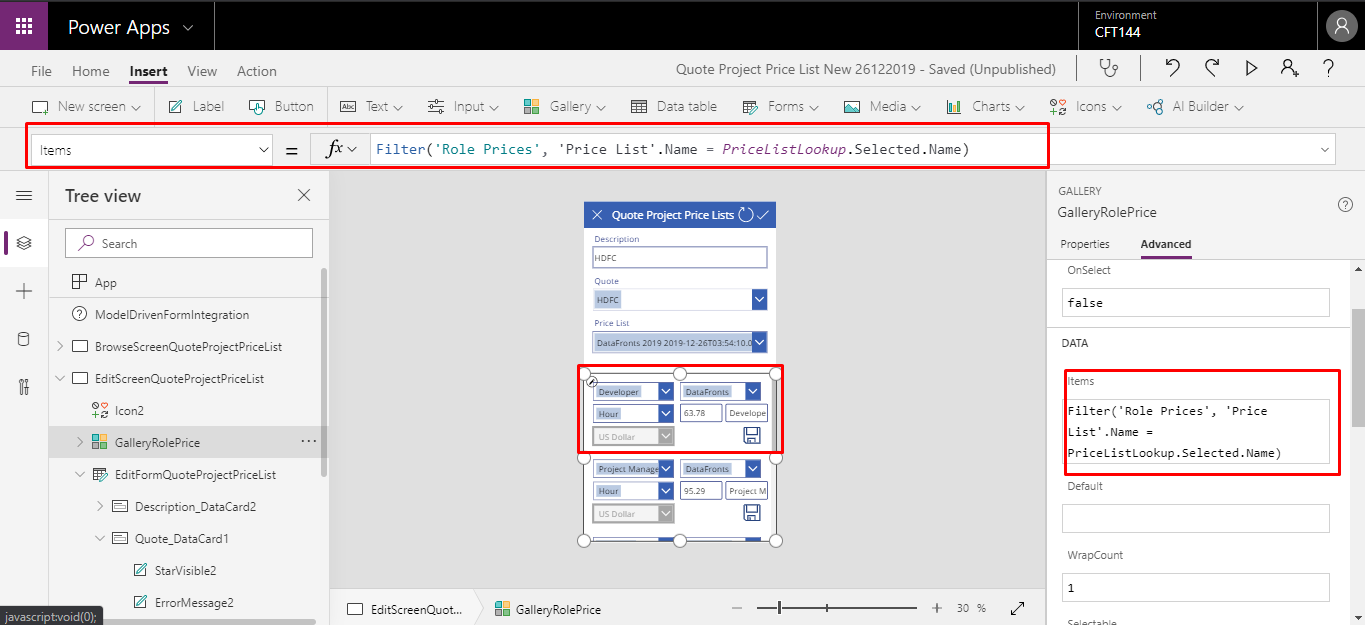The image size is (1365, 625).
Task: Open the Help question mark icon
Action: [x=1329, y=68]
